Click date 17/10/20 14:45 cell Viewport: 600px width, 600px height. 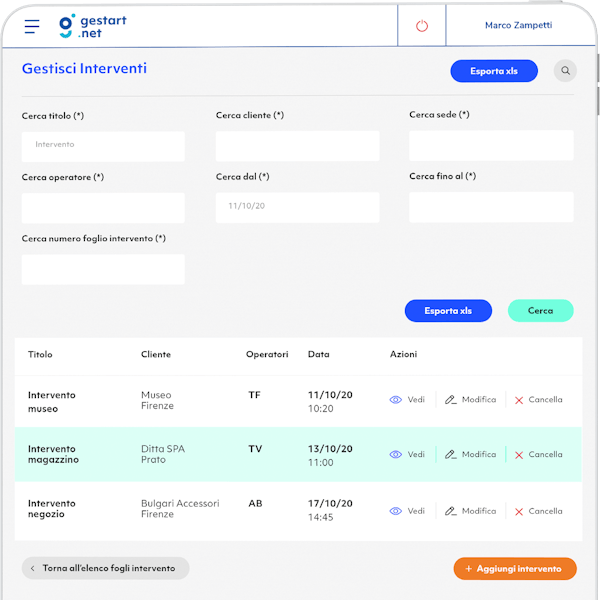[330, 510]
